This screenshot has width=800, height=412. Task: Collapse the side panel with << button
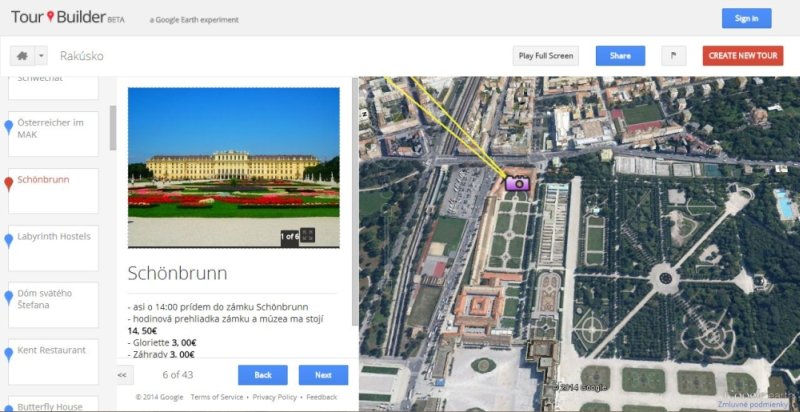coord(123,375)
